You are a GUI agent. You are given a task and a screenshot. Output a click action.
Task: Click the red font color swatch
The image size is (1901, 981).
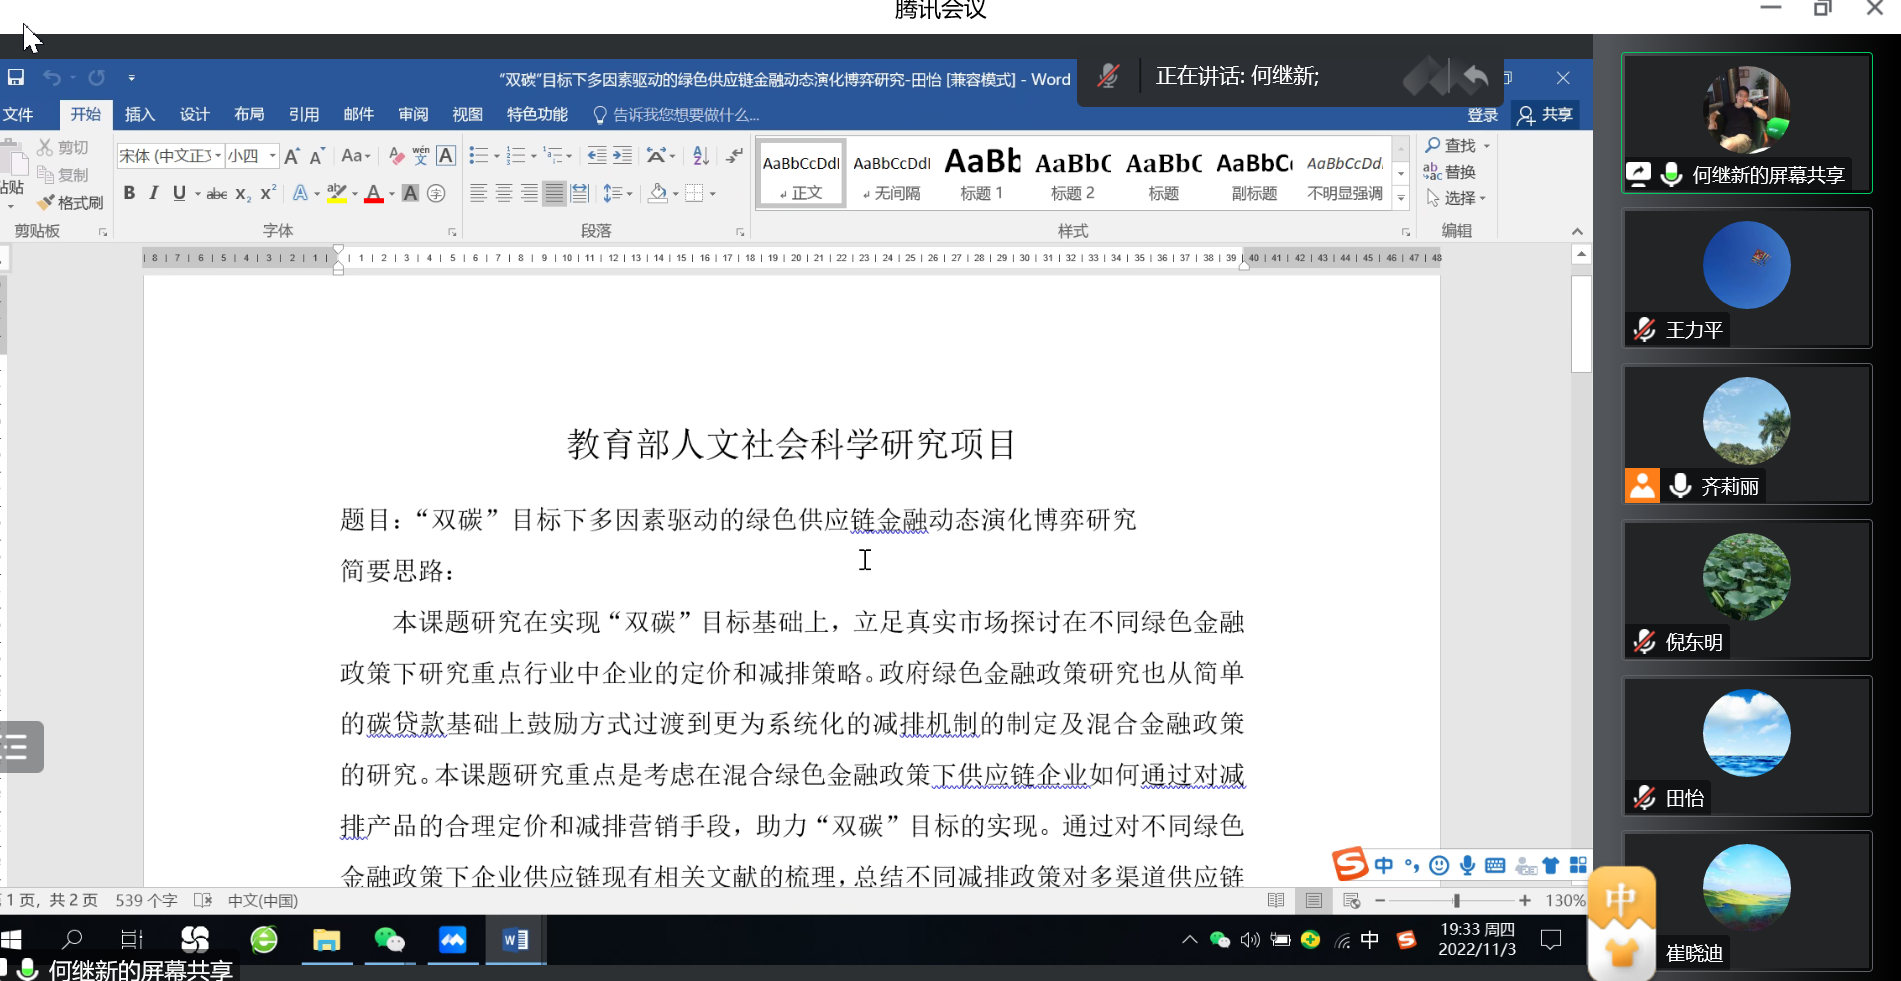click(x=373, y=194)
